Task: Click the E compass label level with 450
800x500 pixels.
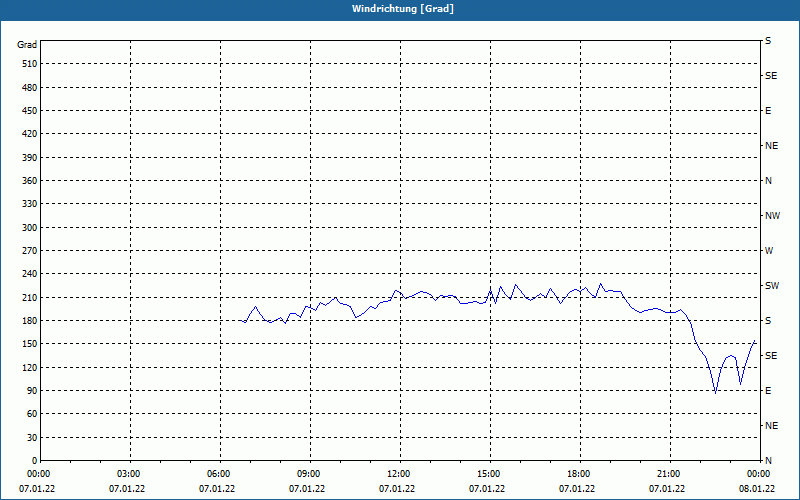Action: pyautogui.click(x=768, y=111)
